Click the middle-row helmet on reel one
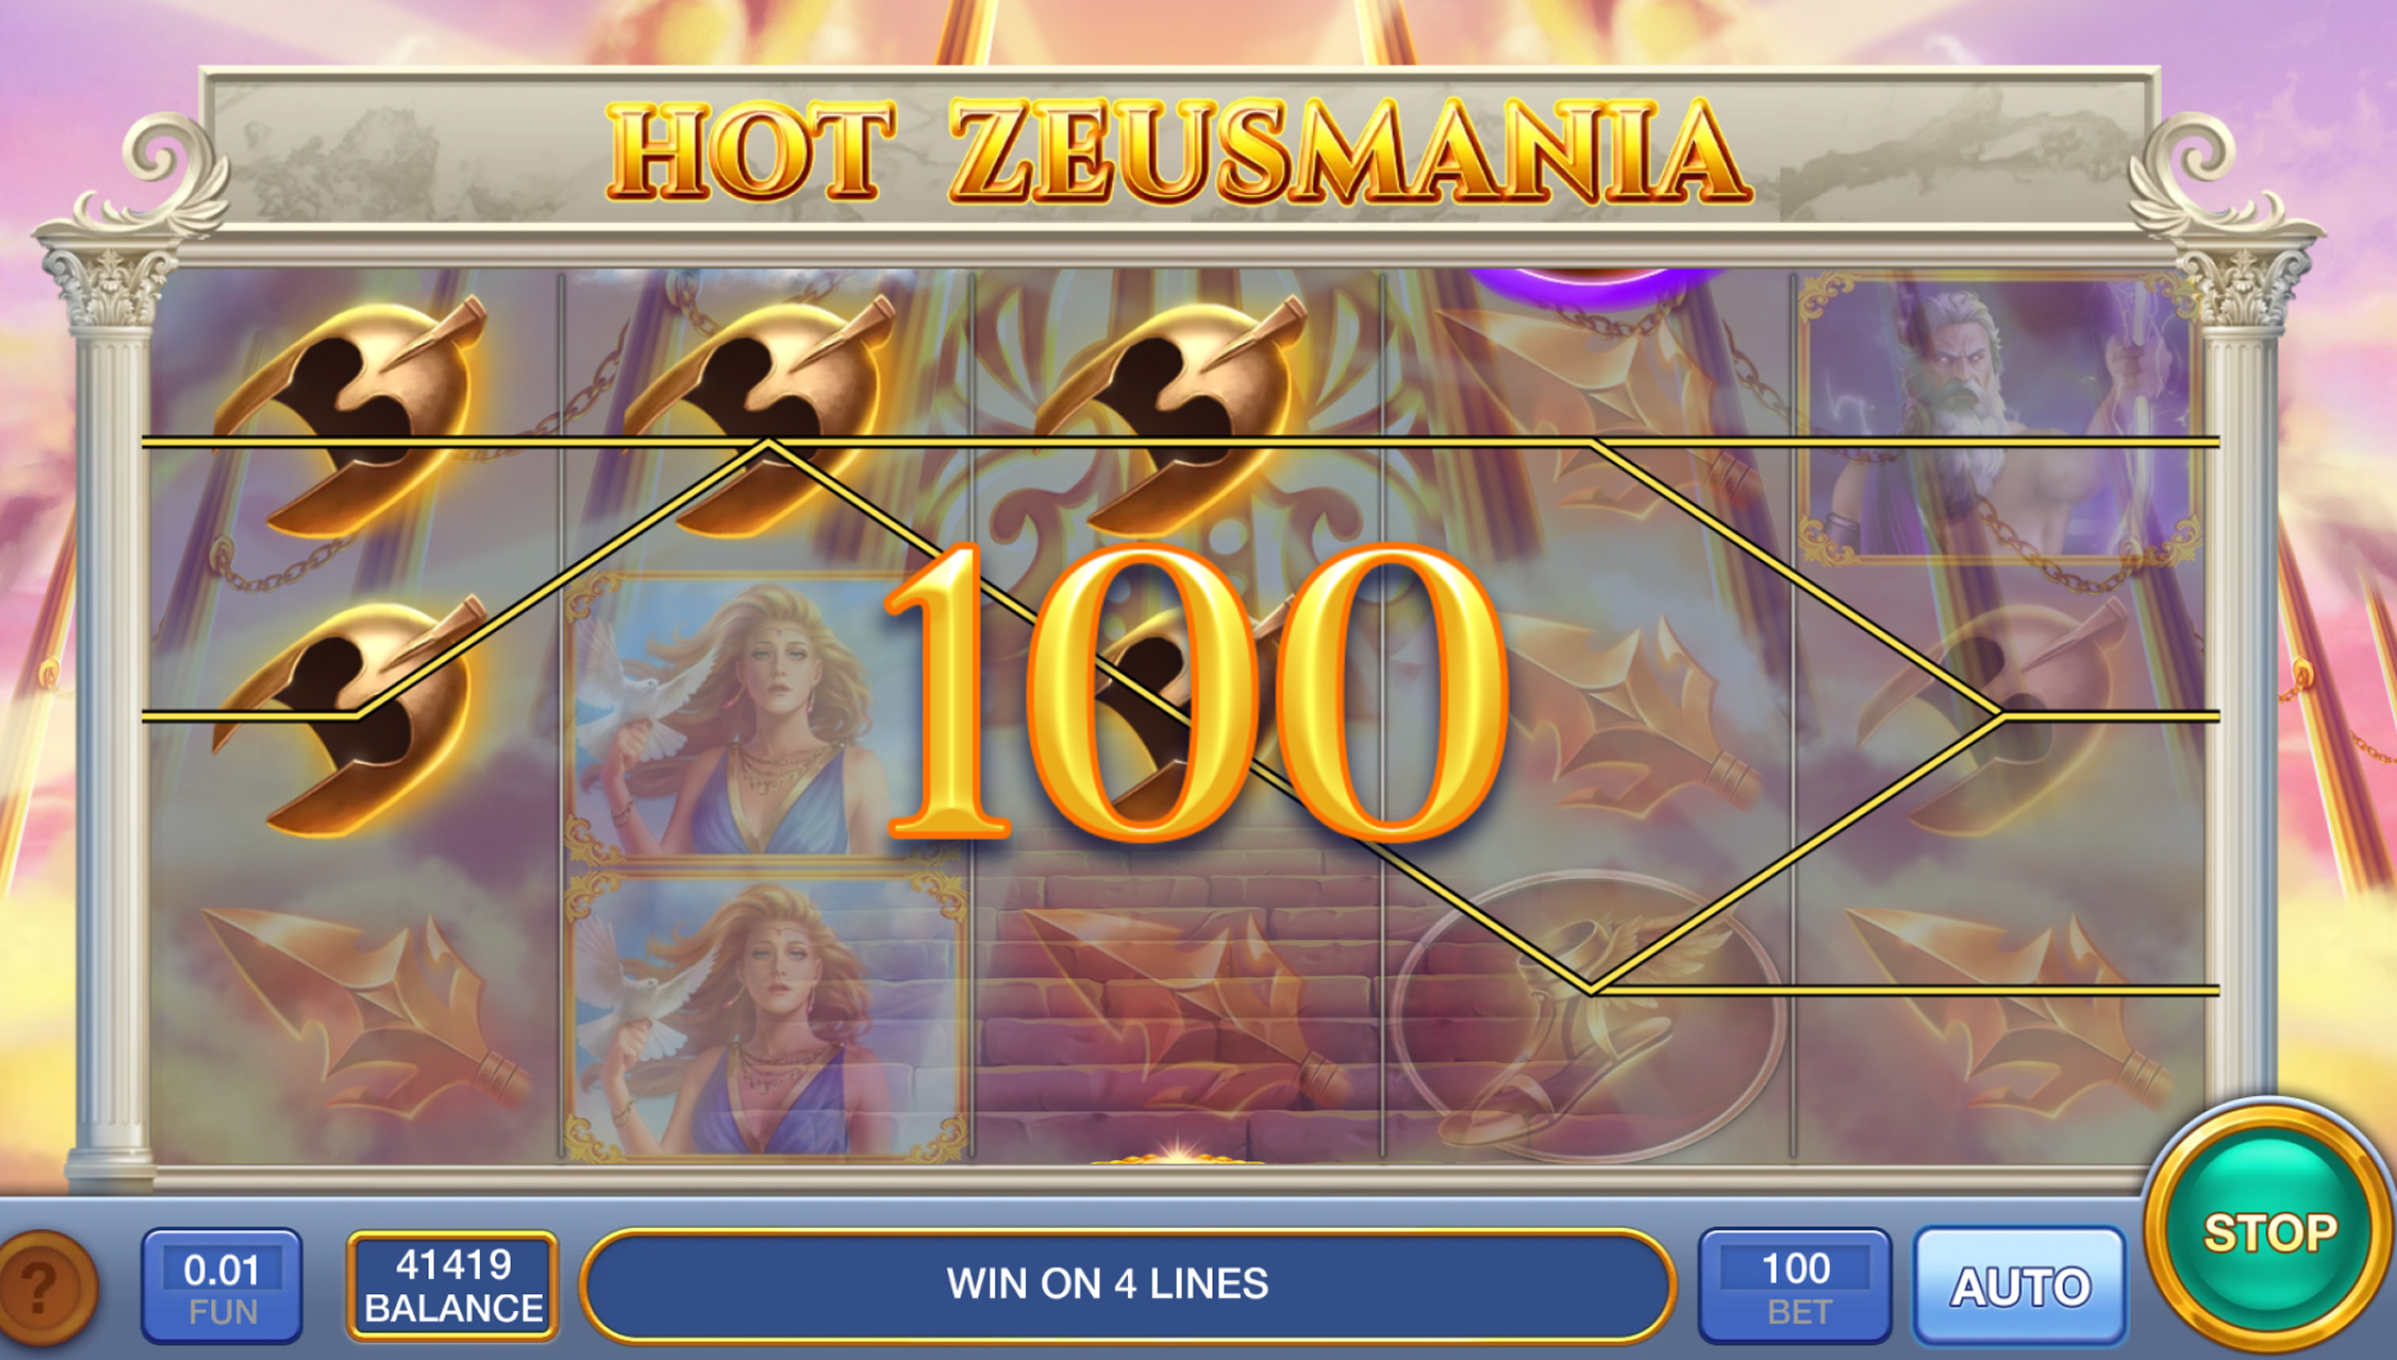This screenshot has height=1360, width=2397. (x=350, y=715)
